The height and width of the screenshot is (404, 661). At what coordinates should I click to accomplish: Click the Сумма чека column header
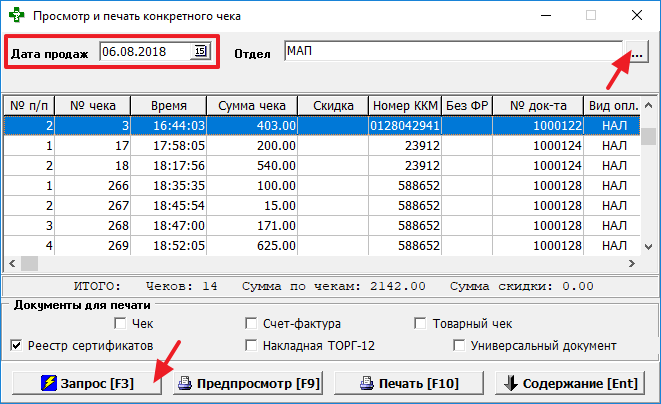(252, 105)
